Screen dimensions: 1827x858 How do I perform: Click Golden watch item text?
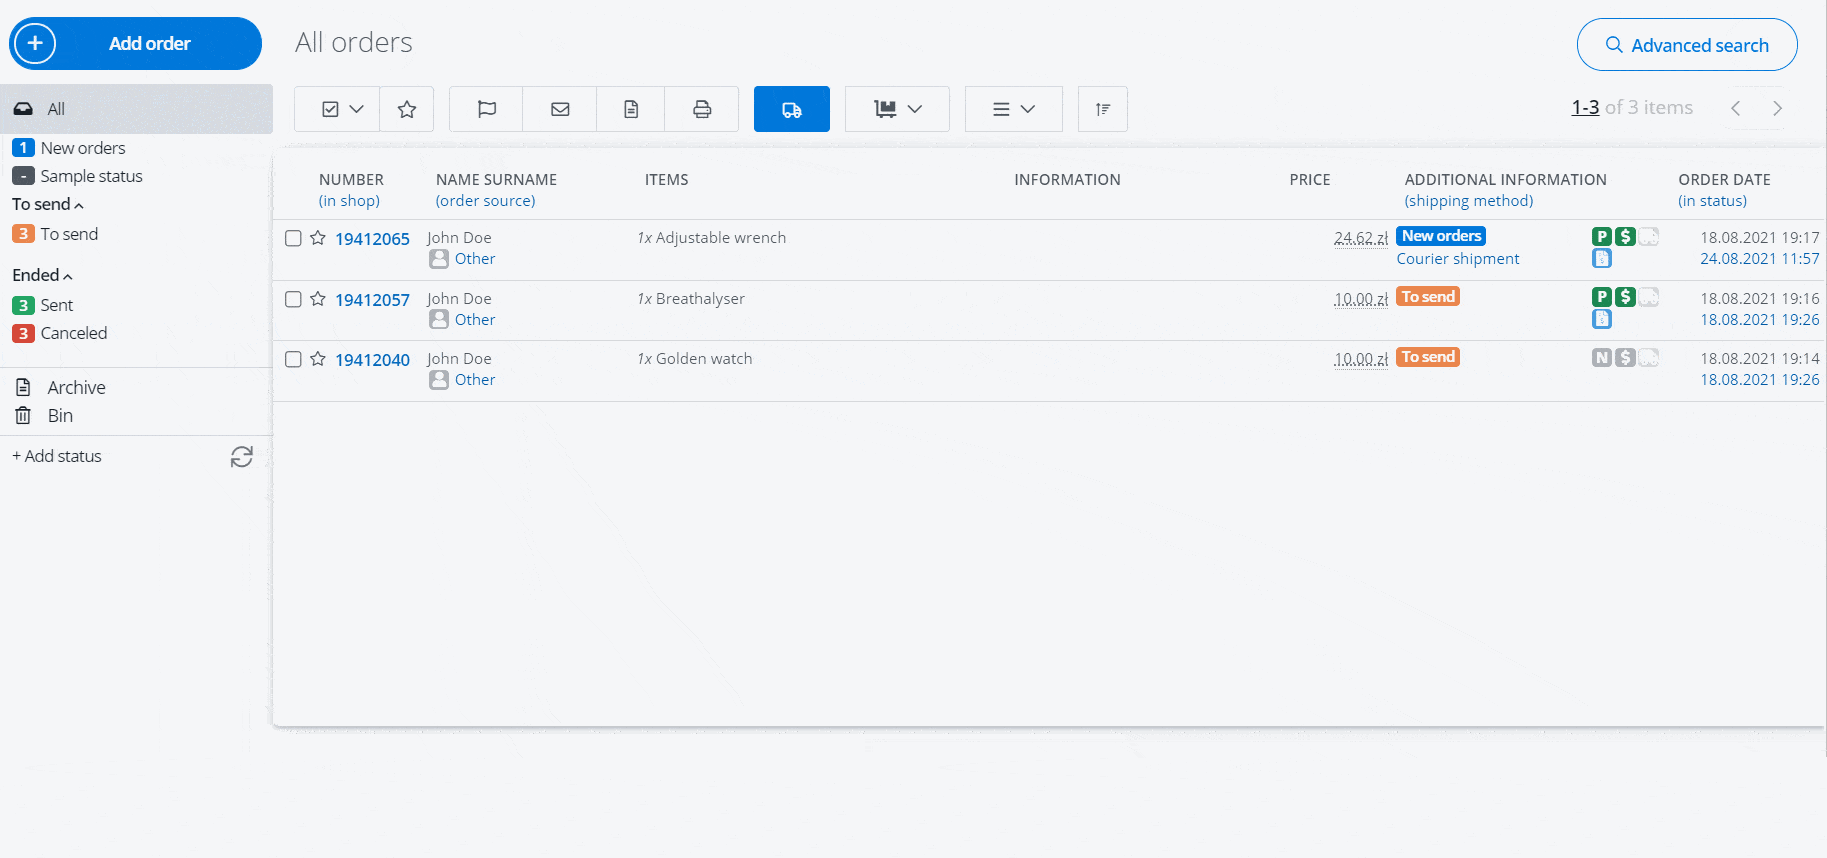click(704, 359)
